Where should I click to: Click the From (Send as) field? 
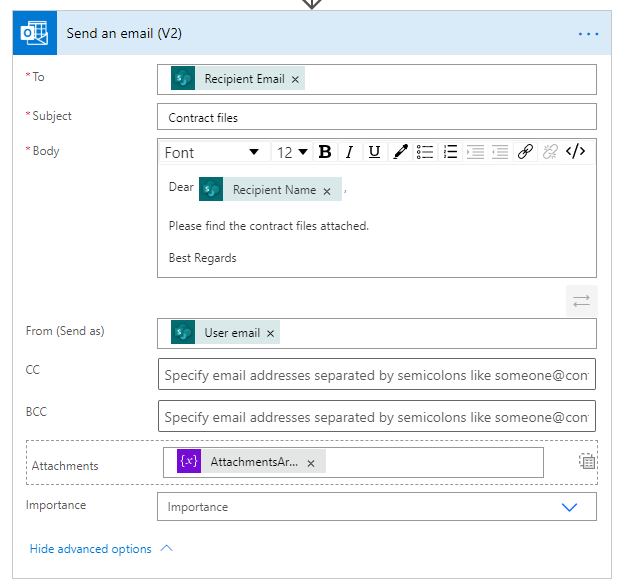[x=377, y=333]
